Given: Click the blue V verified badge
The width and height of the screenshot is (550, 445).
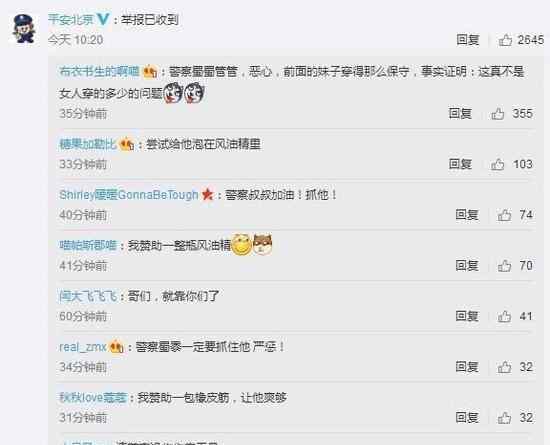Looking at the screenshot, I should (103, 19).
